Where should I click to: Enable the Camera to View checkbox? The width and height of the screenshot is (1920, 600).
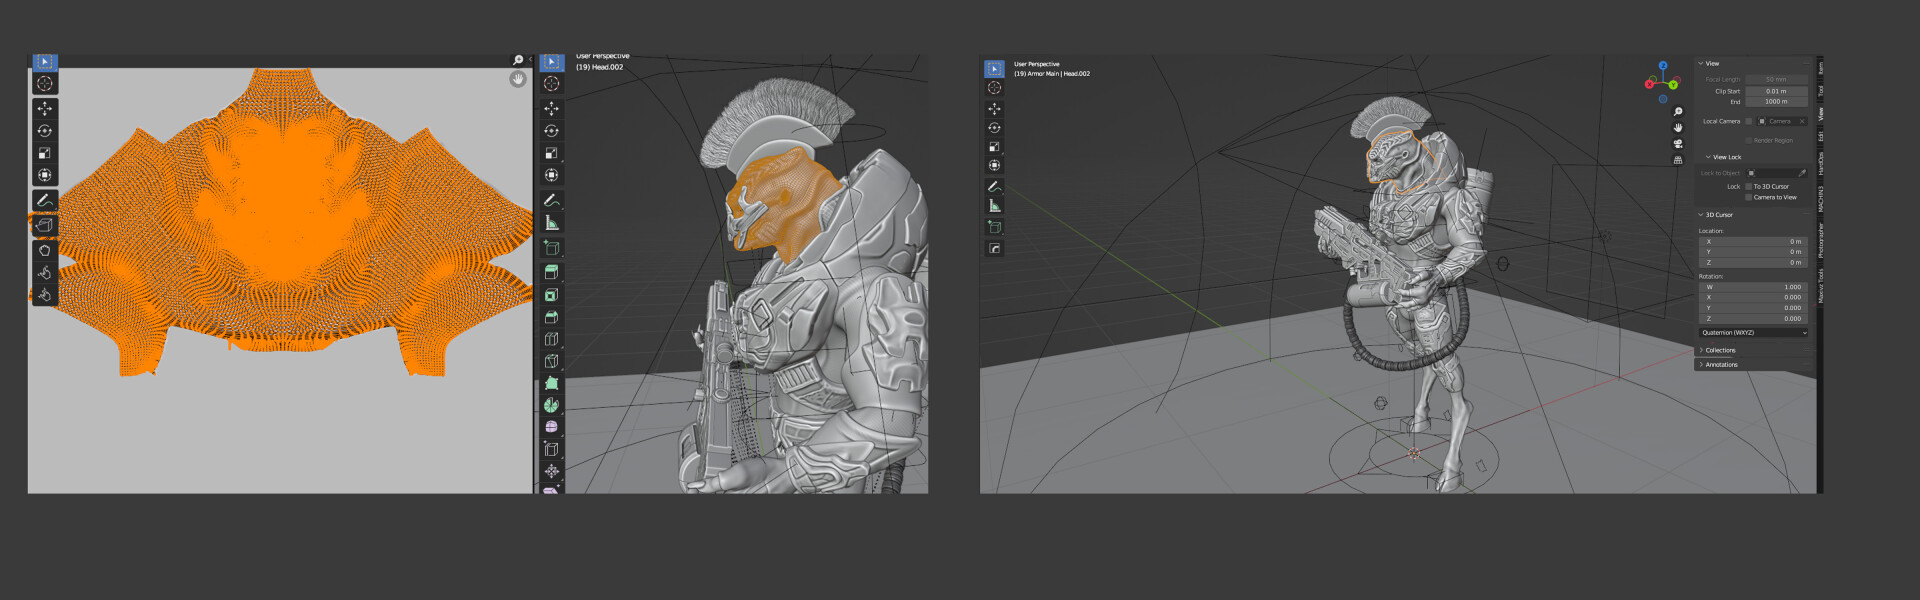(1748, 197)
